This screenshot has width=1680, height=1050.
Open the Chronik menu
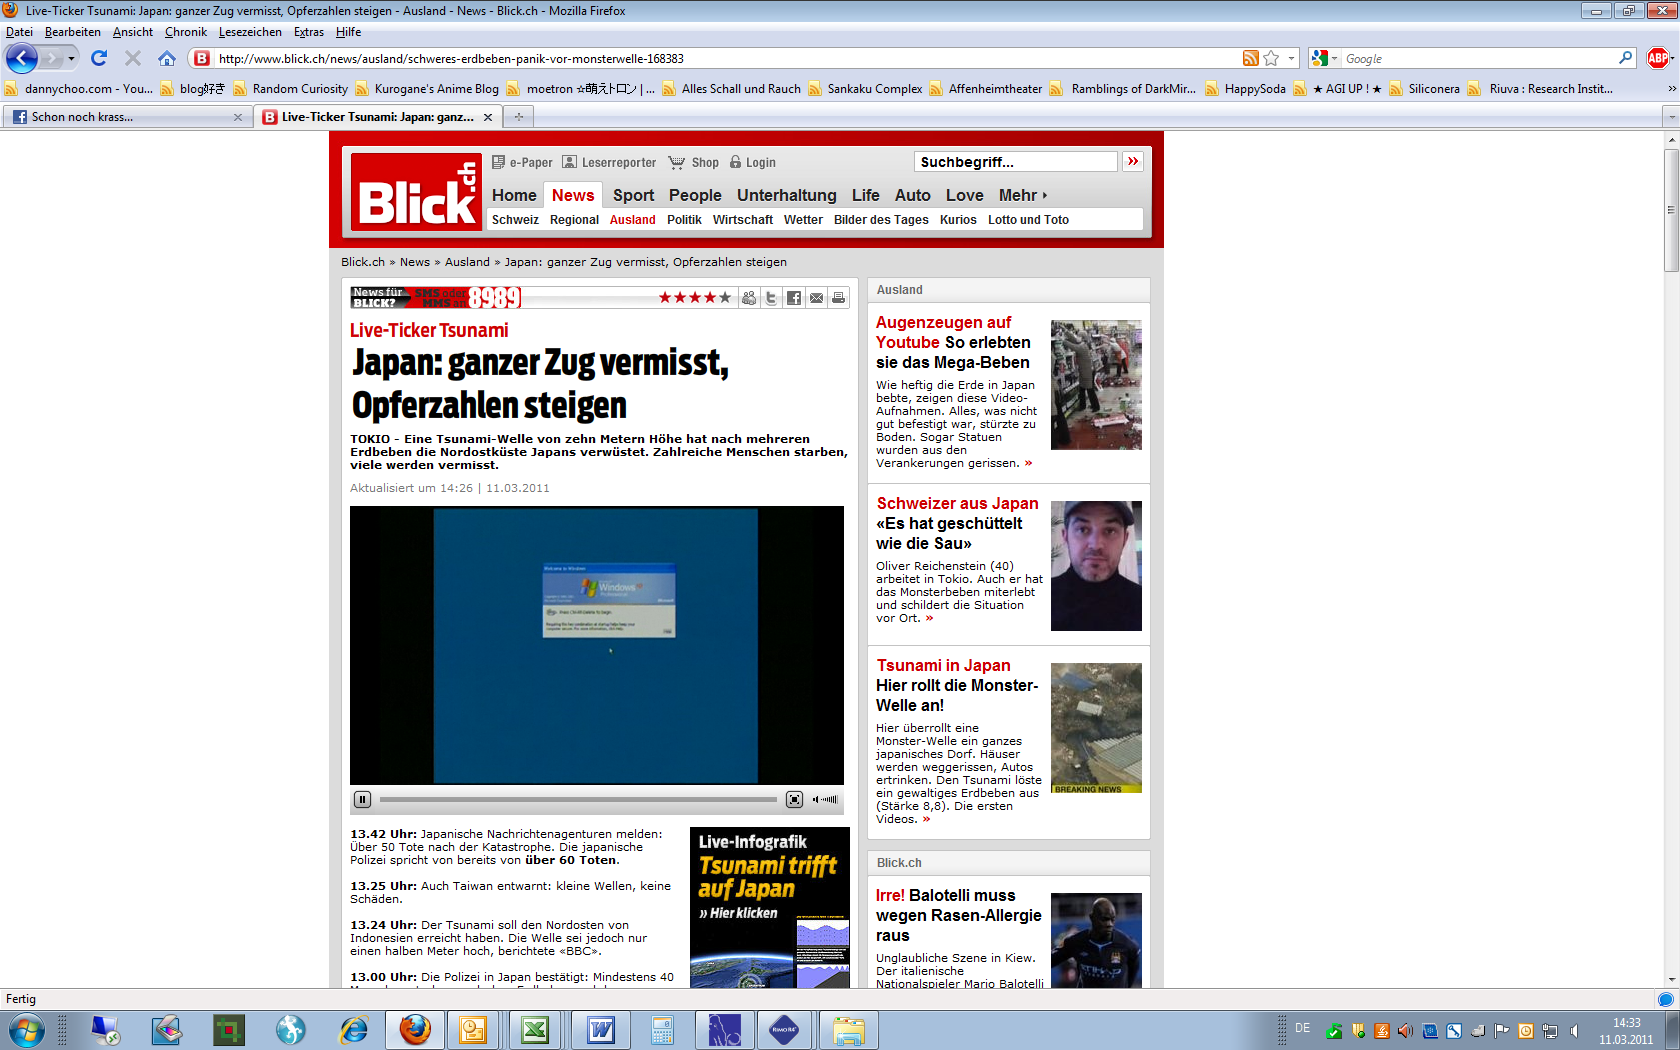(x=185, y=32)
